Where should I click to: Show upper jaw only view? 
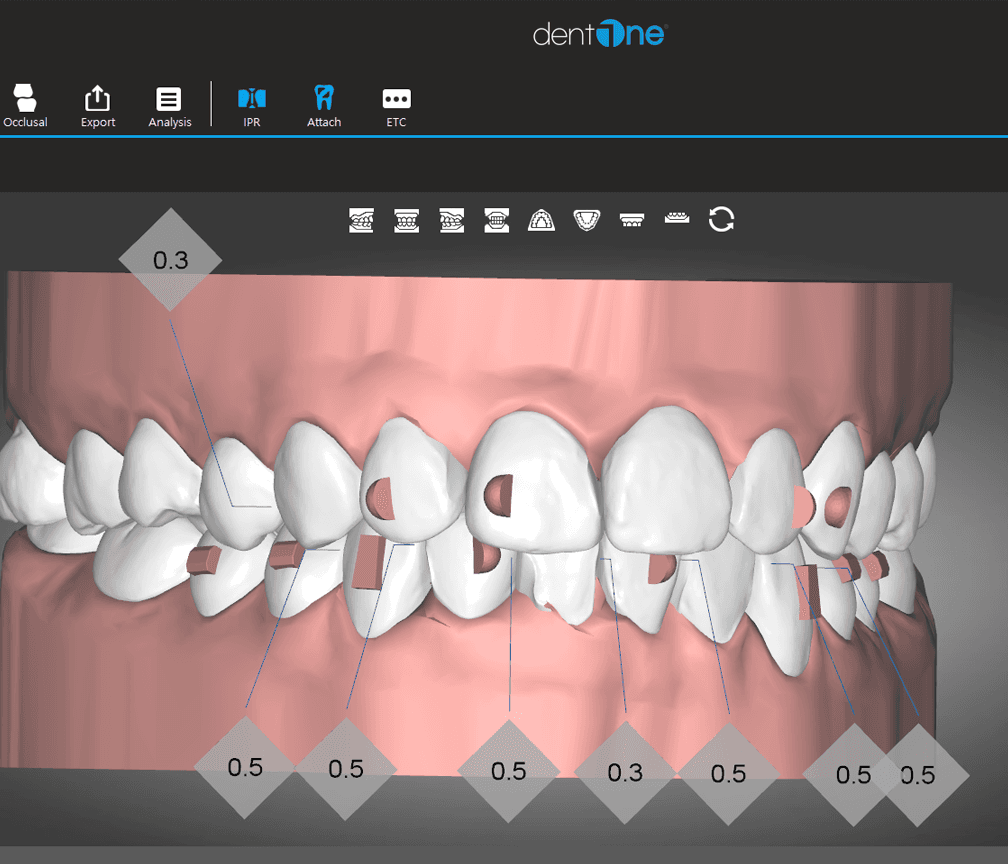pyautogui.click(x=632, y=220)
